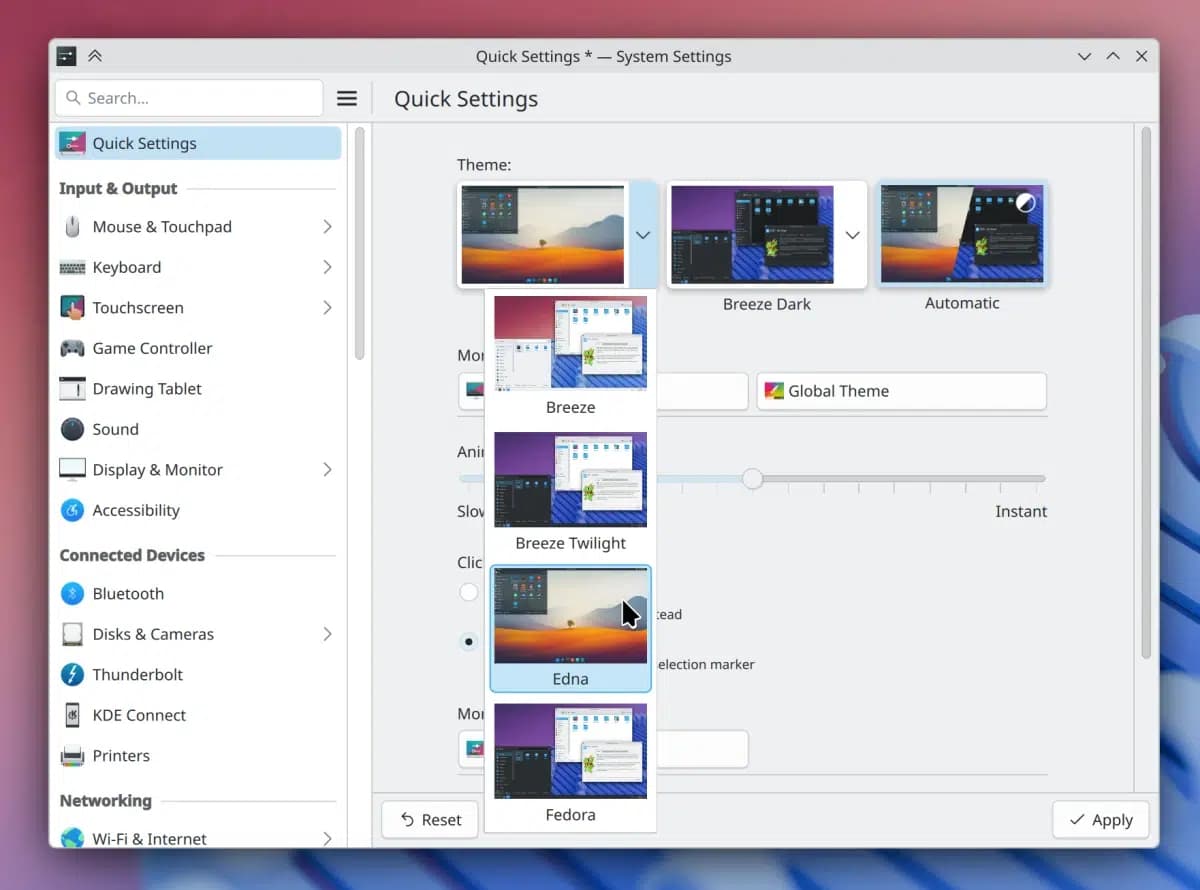Open the Thunderbolt icon entry
Viewport: 1200px width, 890px height.
point(72,674)
